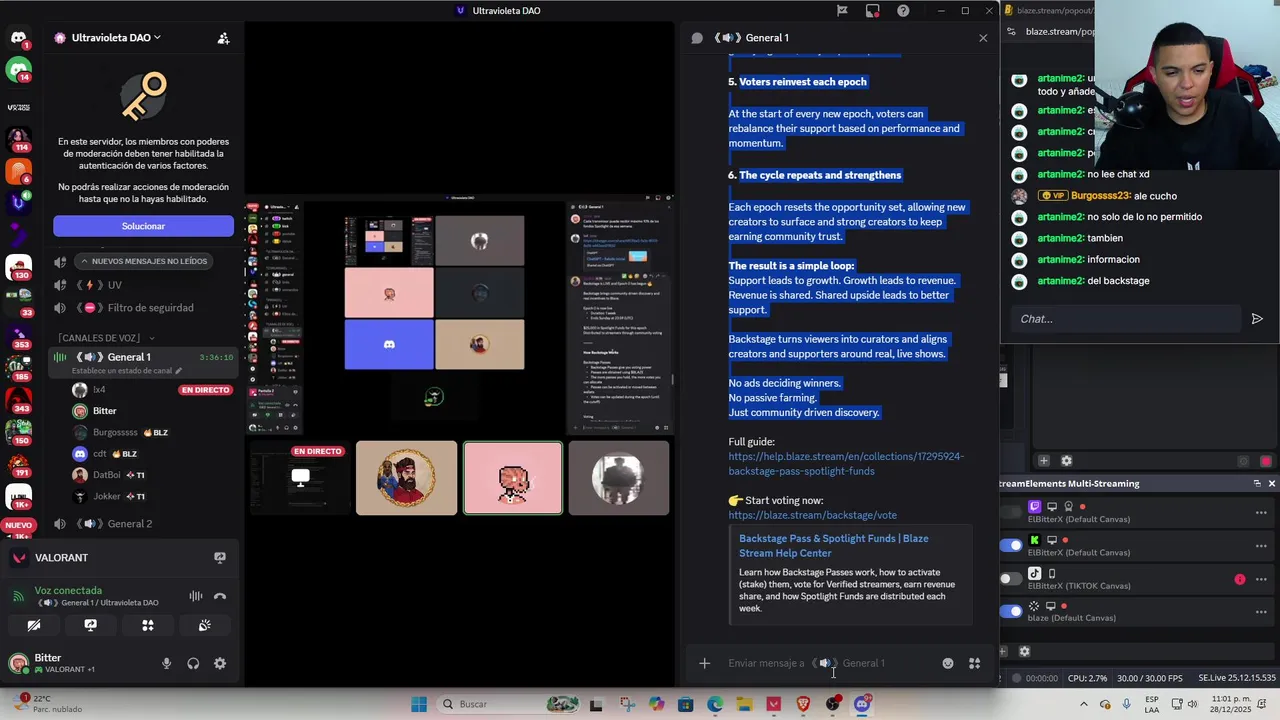The height and width of the screenshot is (720, 1280).
Task: Enable the TikTok canvas stream toggle
Action: 1011,579
